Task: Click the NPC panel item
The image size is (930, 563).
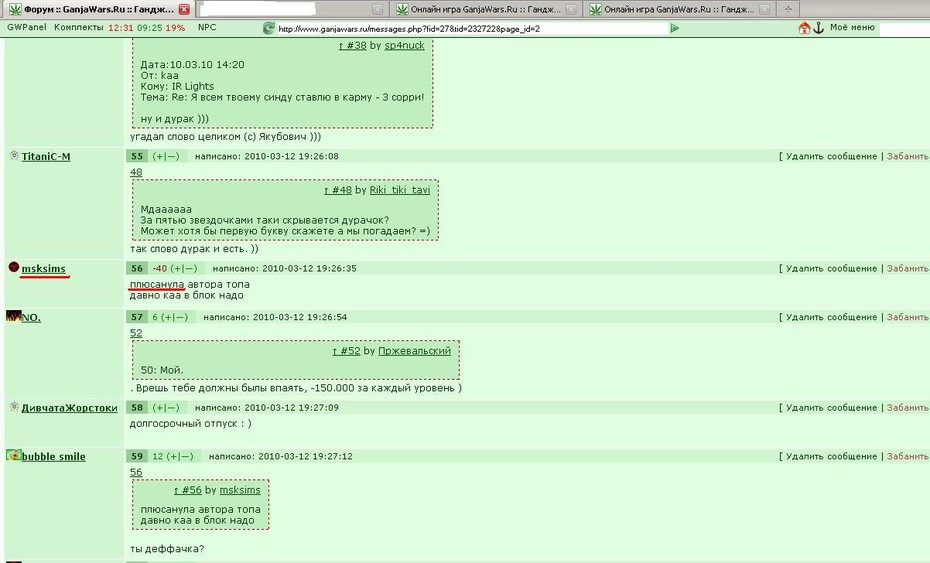Action: [x=207, y=27]
